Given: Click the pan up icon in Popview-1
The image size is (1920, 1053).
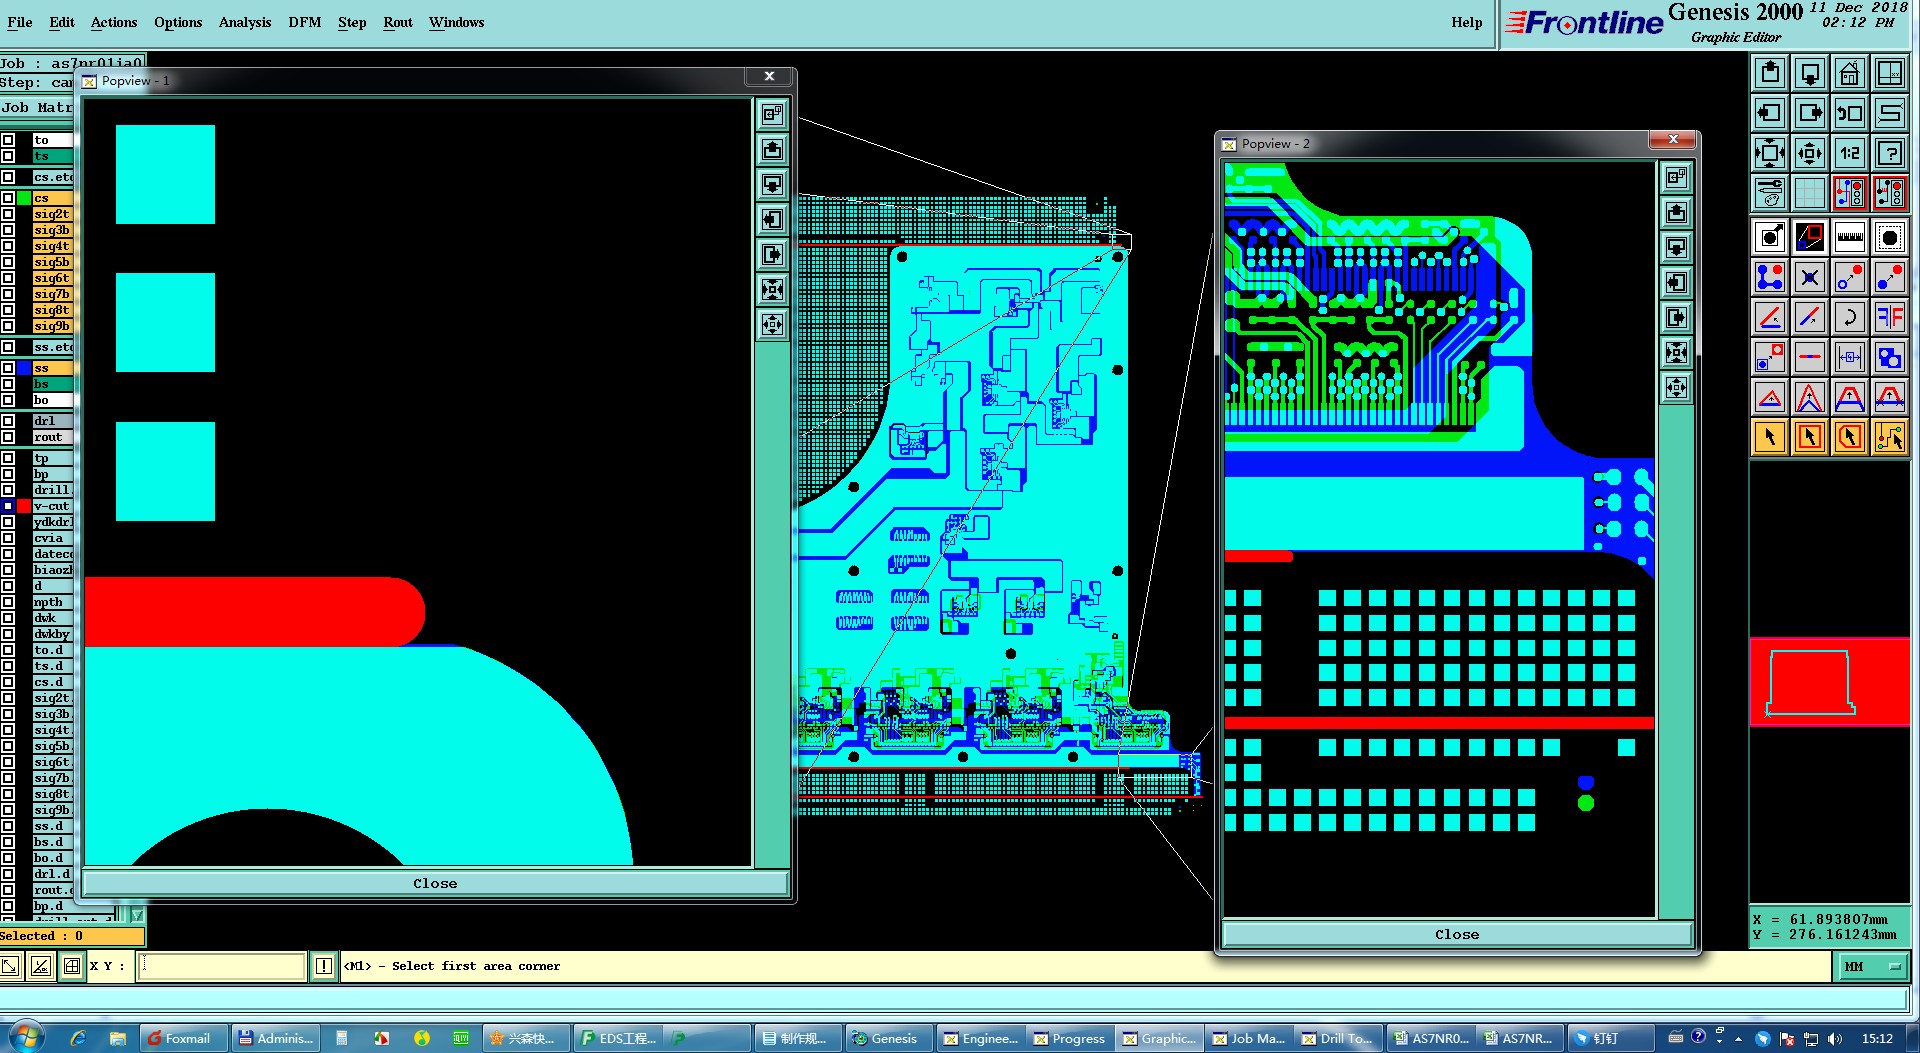Looking at the screenshot, I should coord(772,150).
